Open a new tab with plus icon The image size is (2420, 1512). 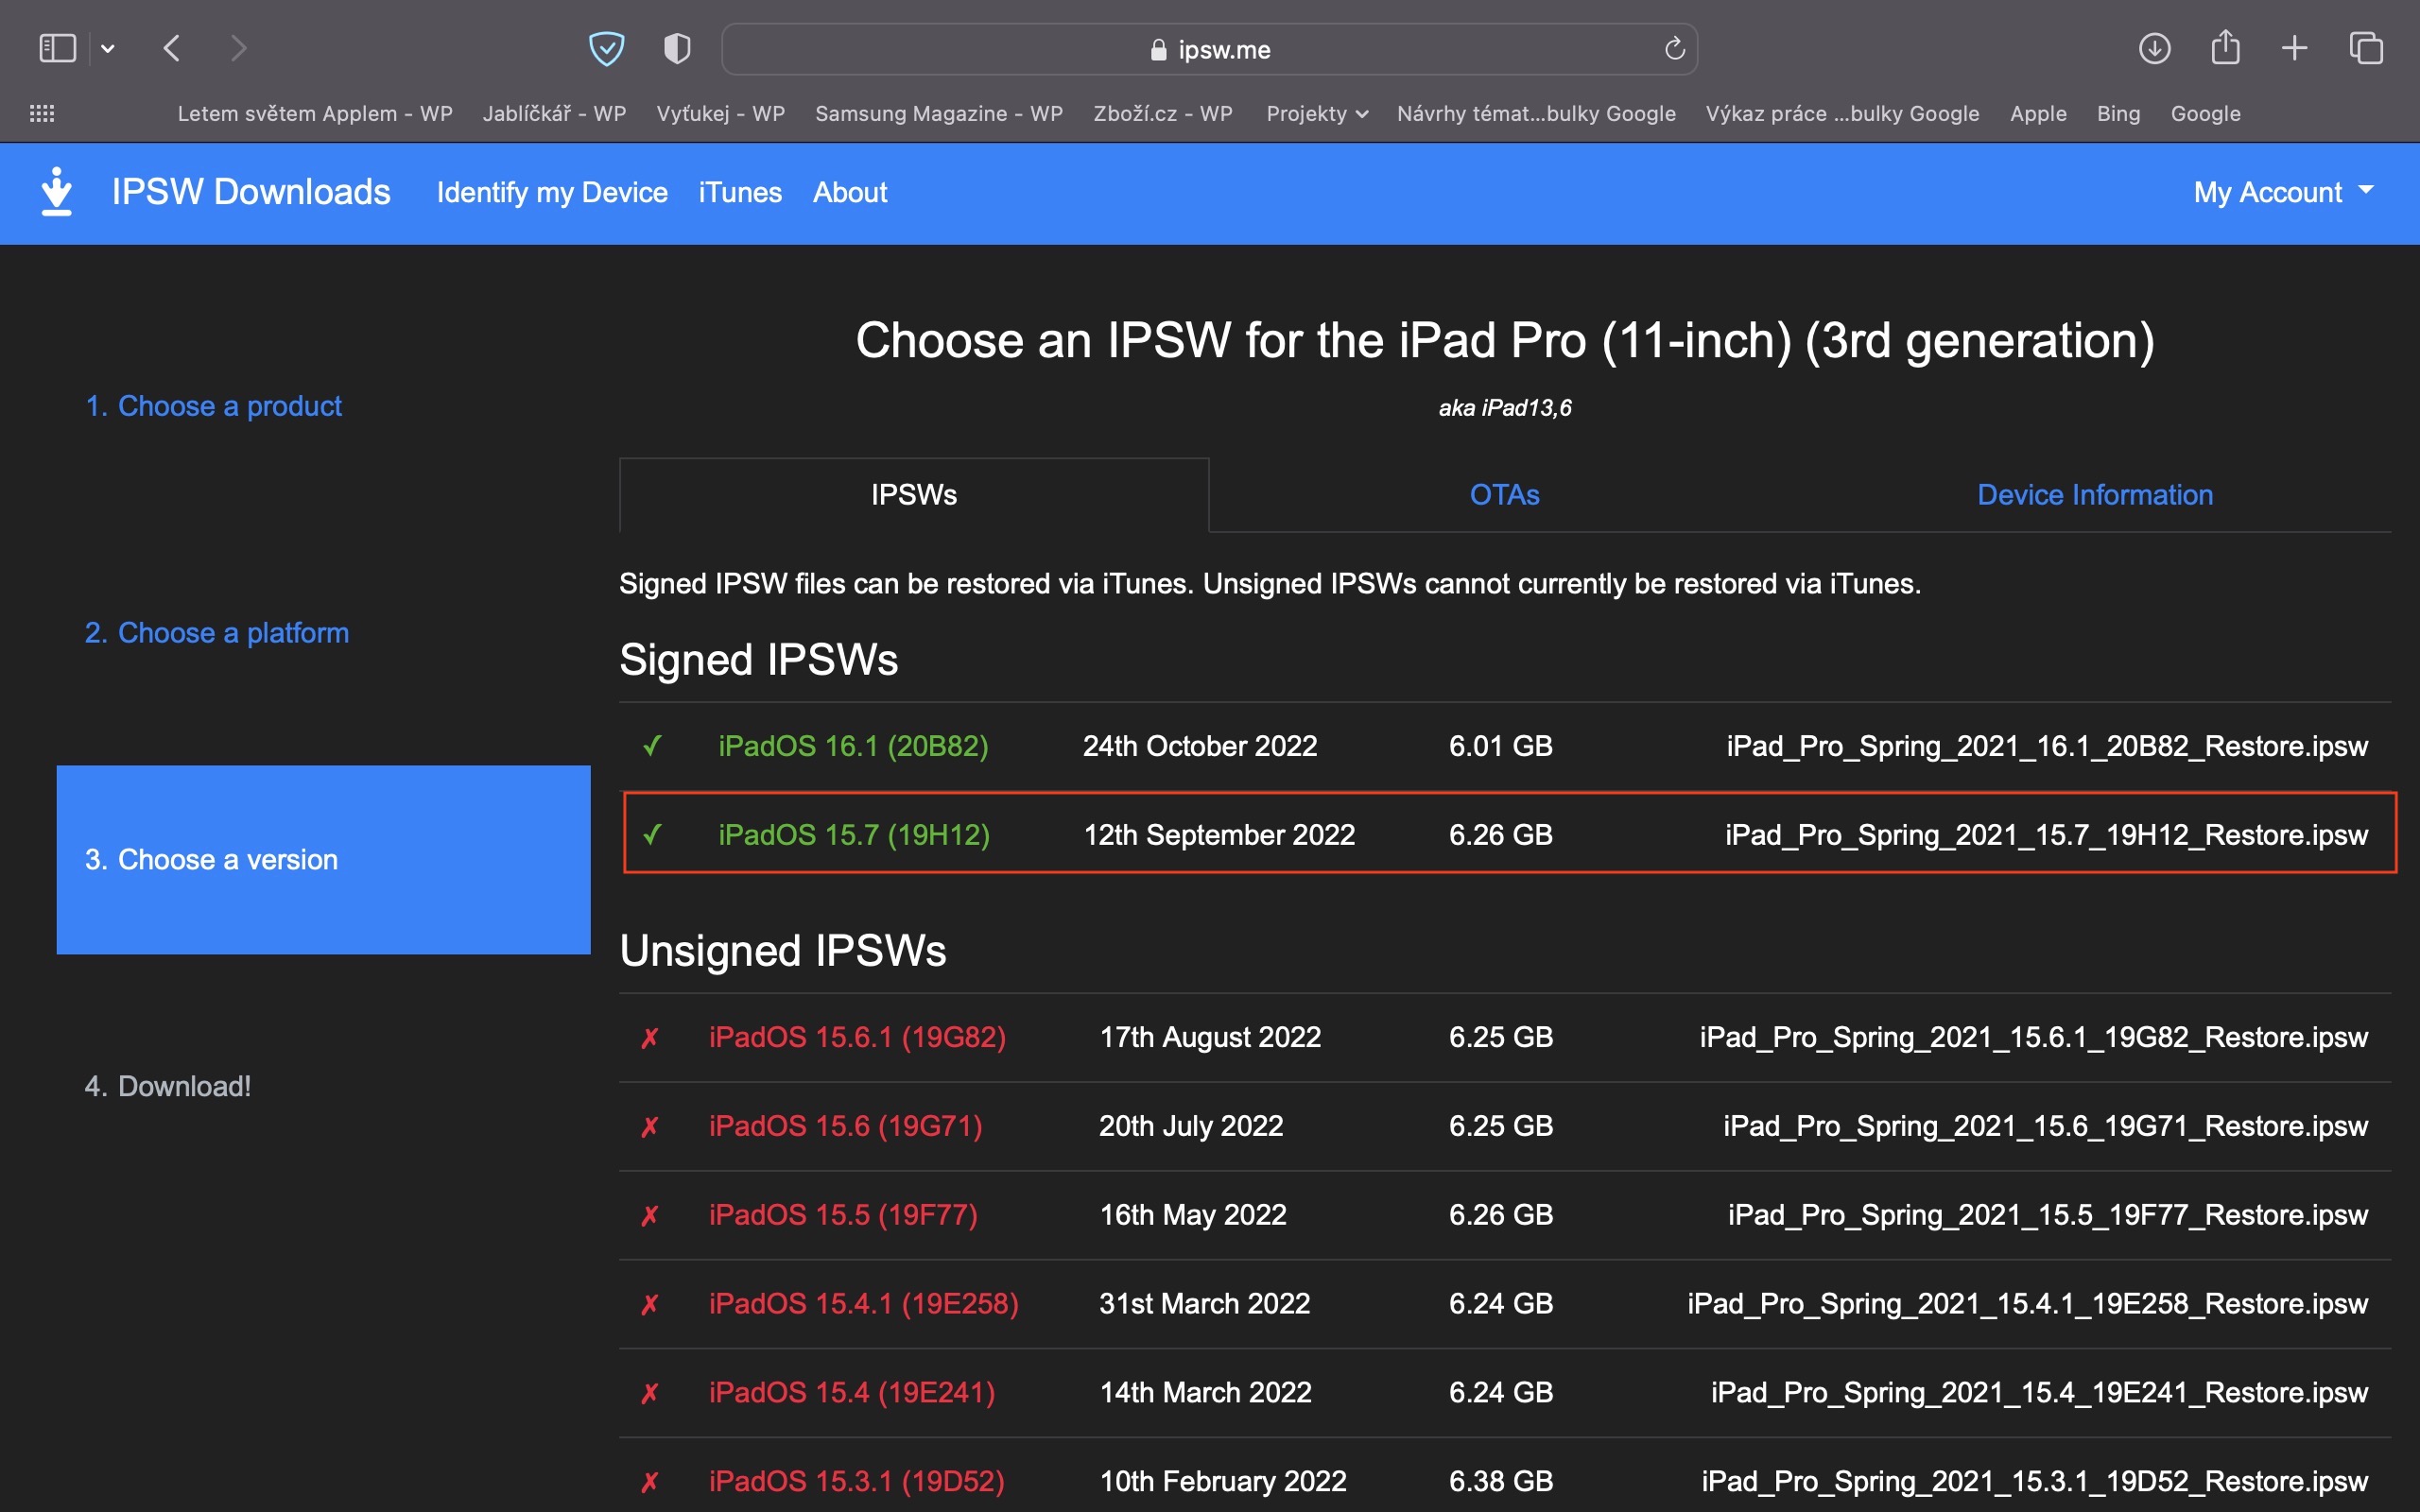(x=2295, y=48)
